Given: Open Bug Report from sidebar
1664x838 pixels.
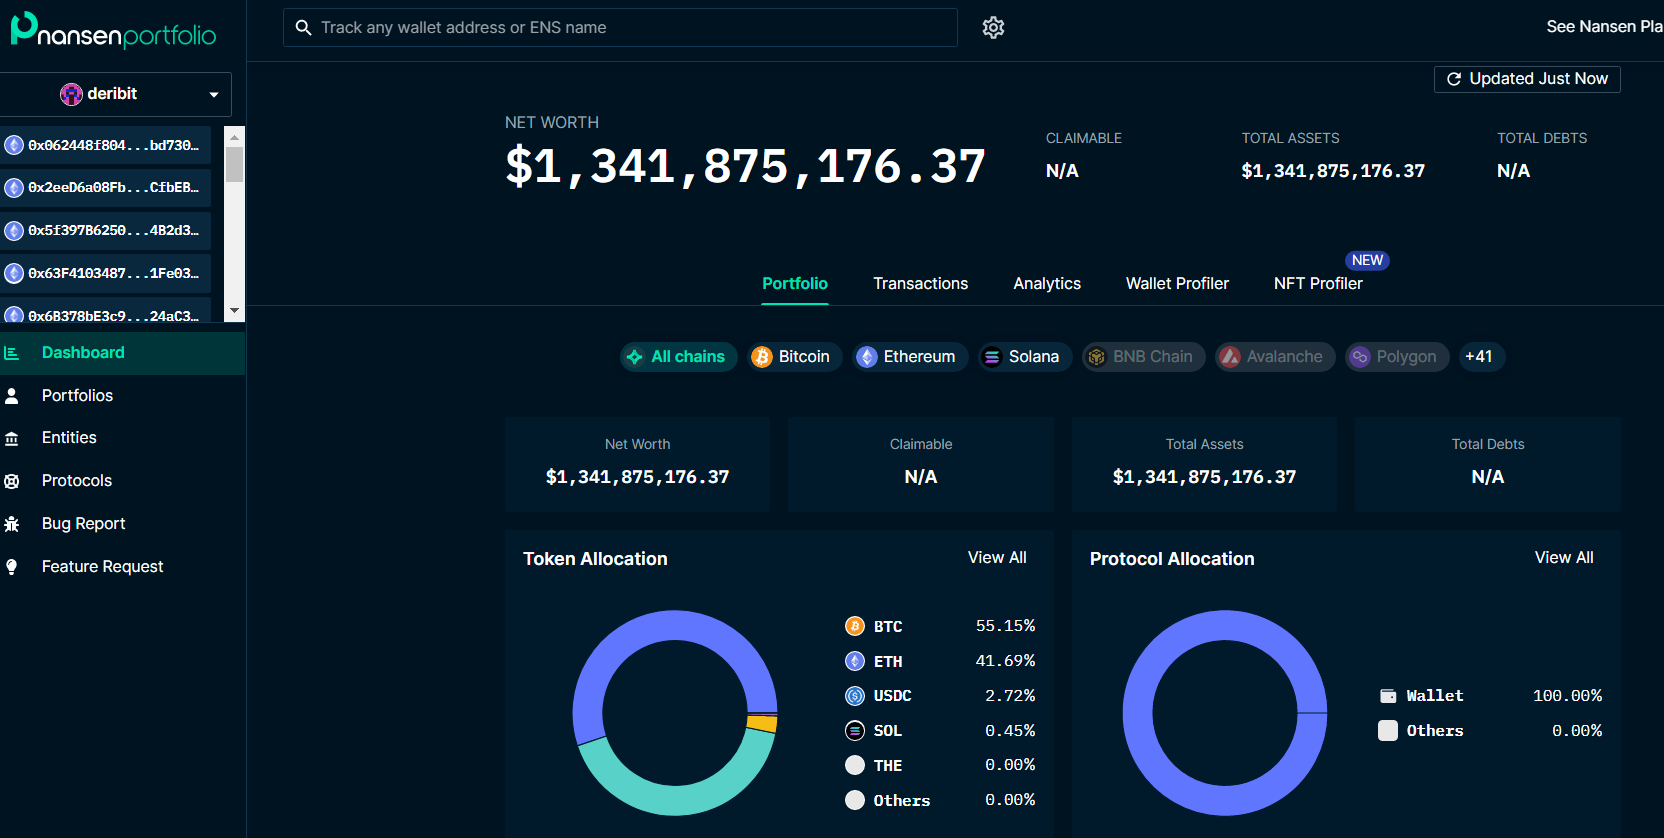Looking at the screenshot, I should click(83, 524).
